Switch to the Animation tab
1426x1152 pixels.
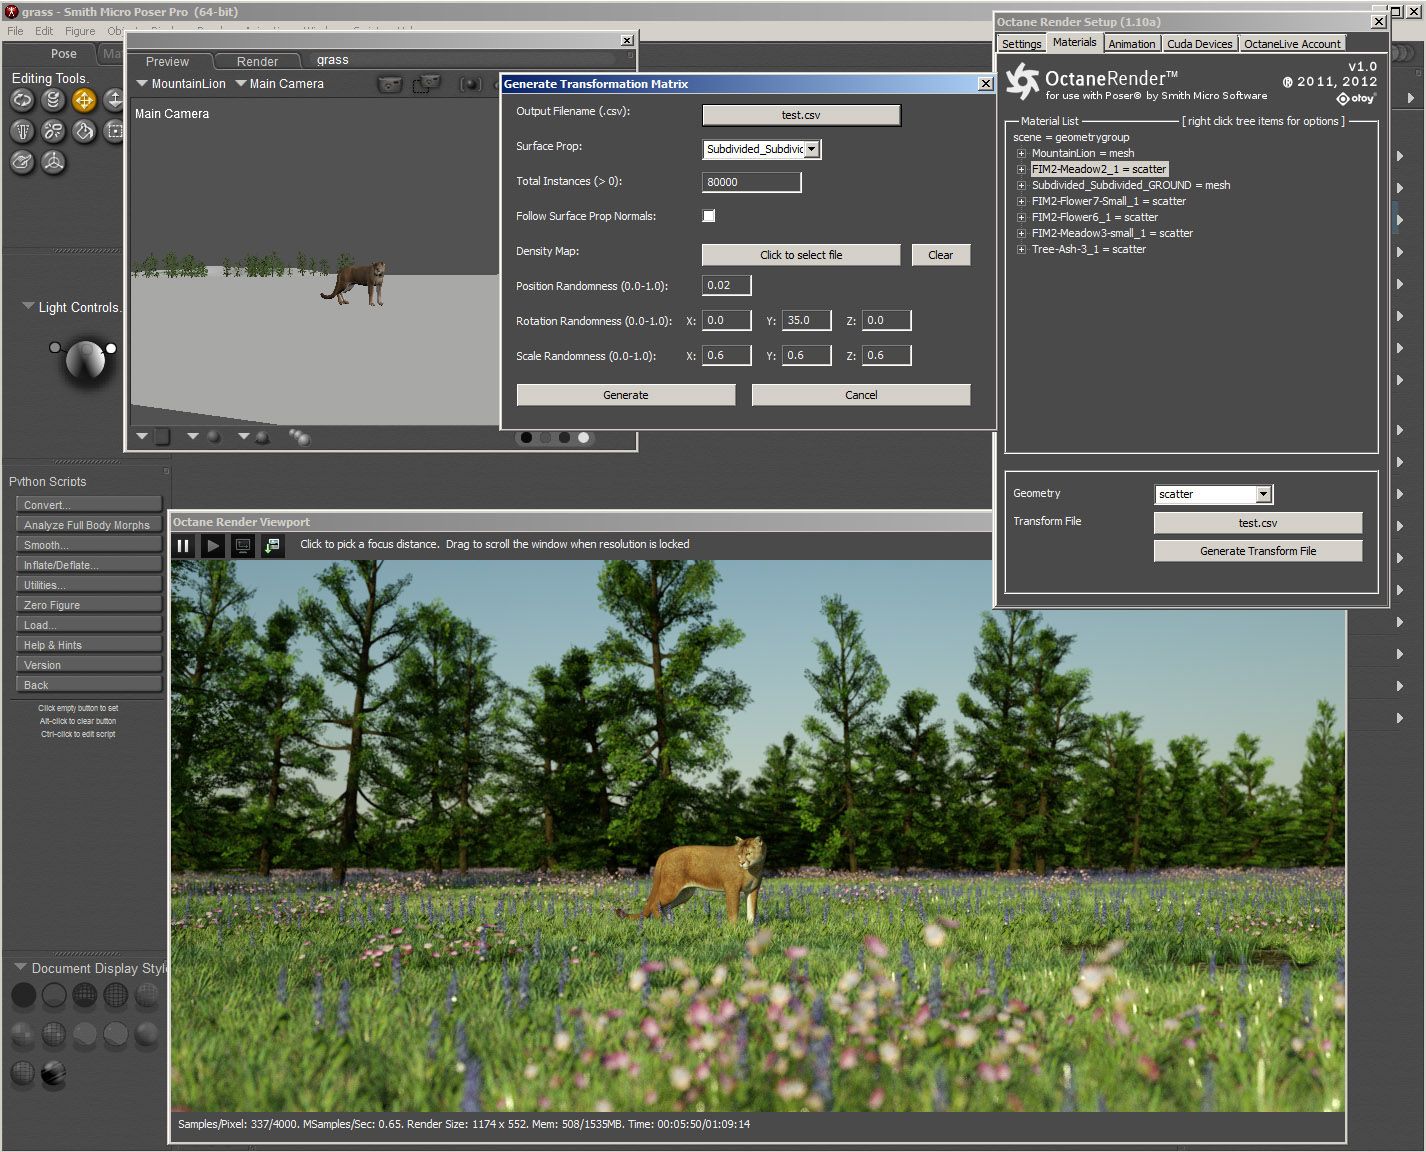click(1132, 44)
